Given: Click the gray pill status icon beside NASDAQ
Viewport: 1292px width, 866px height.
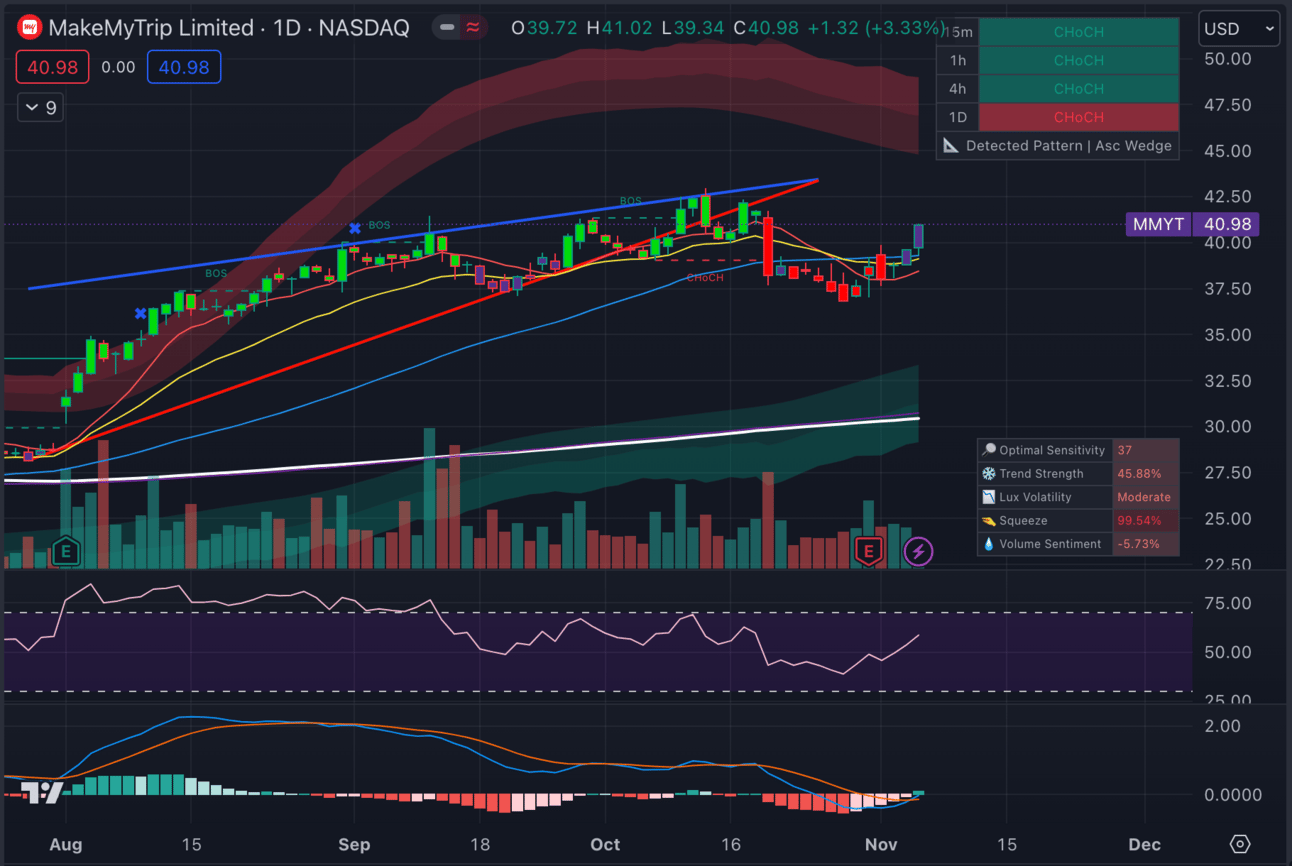Looking at the screenshot, I should [447, 27].
